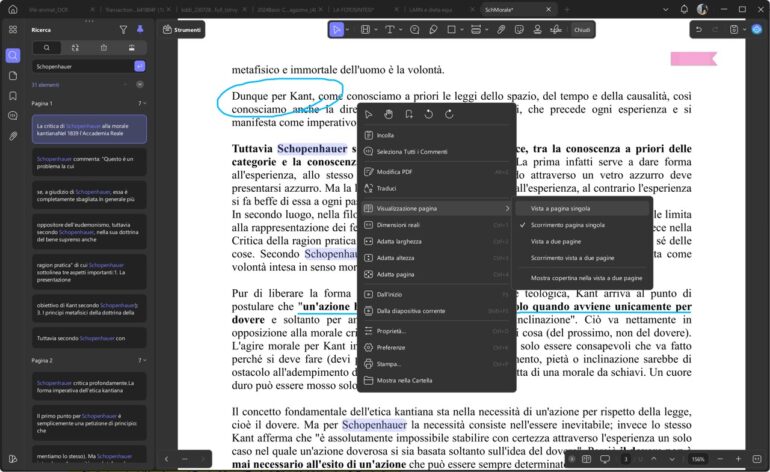Viewport: 770px width, 472px height.
Task: Click the Strumenti button
Action: (182, 29)
